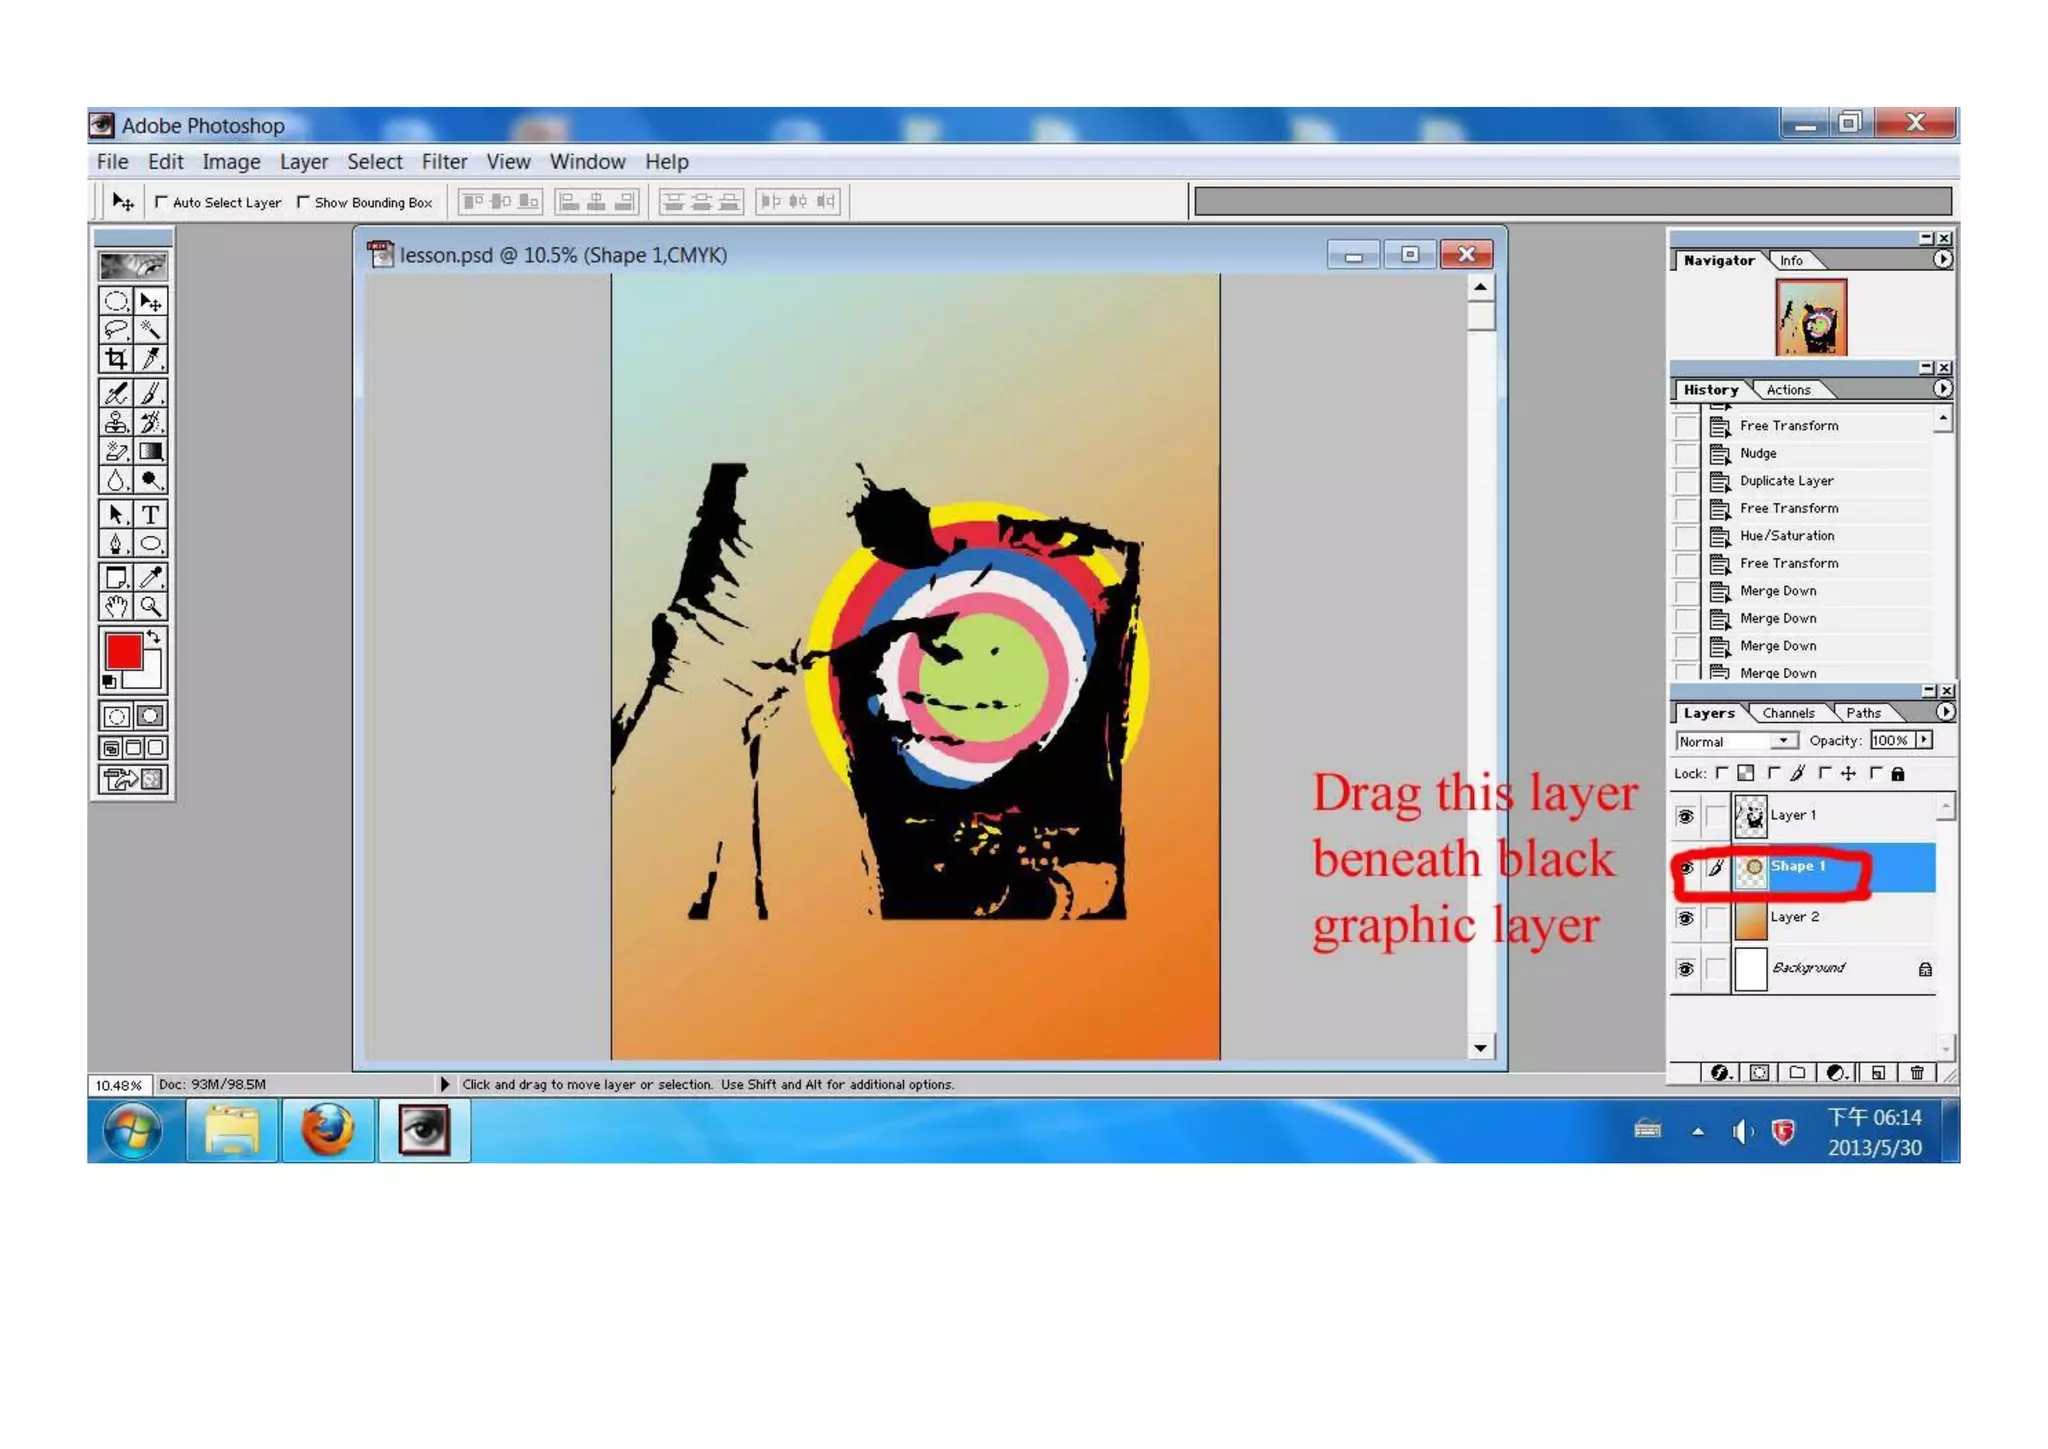Screen dimensions: 2048x1449
Task: Open the Opacity slider arrow
Action: [1924, 740]
